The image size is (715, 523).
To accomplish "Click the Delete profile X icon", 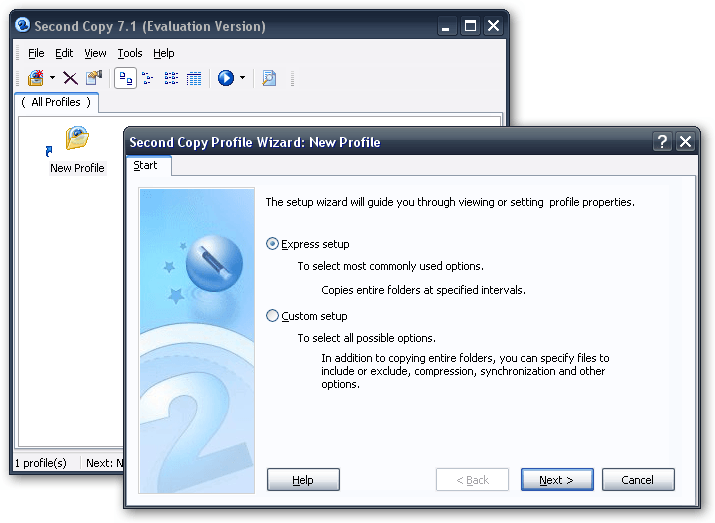I will click(70, 78).
